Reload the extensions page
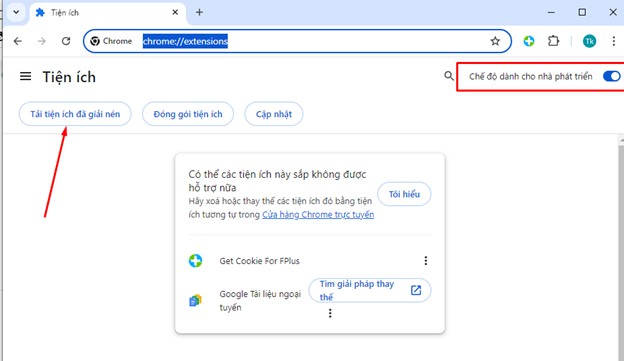This screenshot has height=361, width=624. pos(66,41)
